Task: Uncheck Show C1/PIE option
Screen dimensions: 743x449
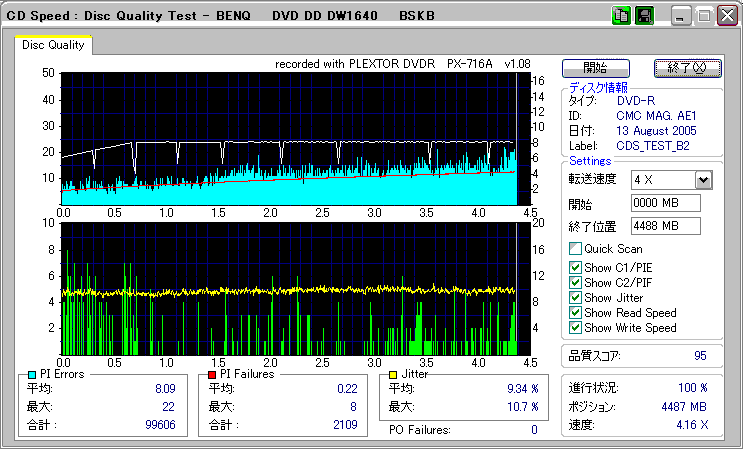Action: [x=575, y=267]
